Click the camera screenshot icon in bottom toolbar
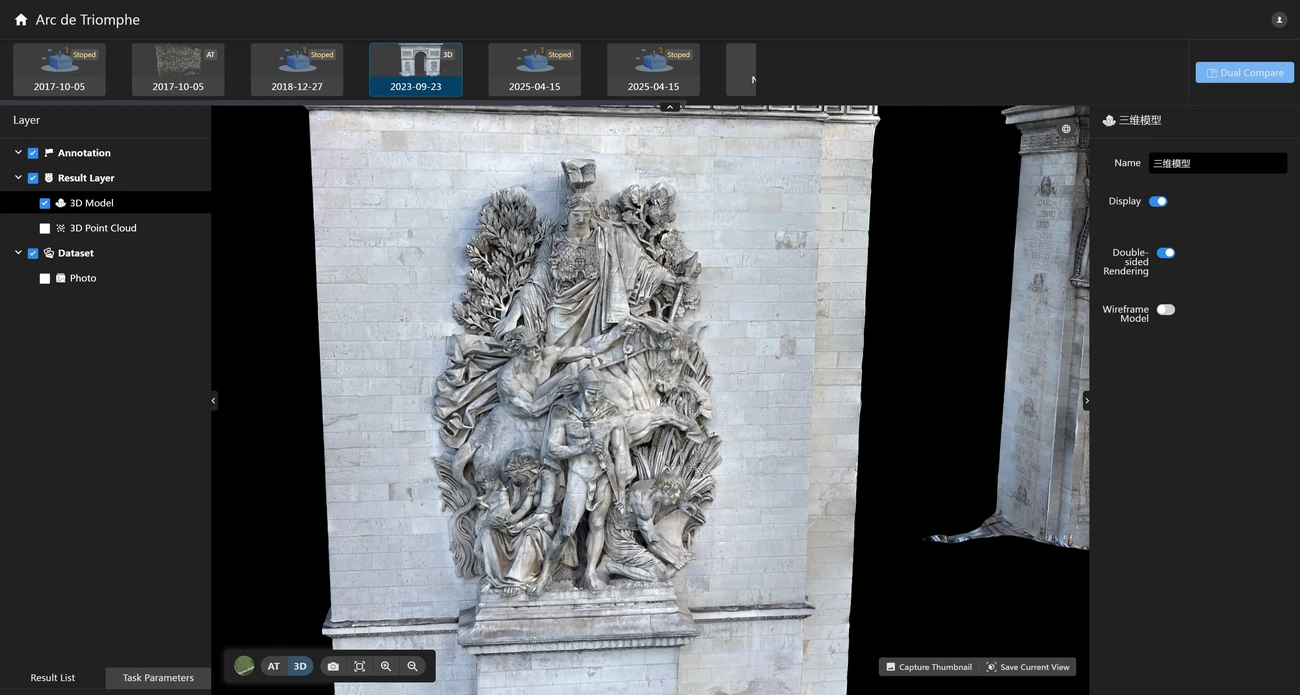The width and height of the screenshot is (1300, 695). [x=333, y=667]
